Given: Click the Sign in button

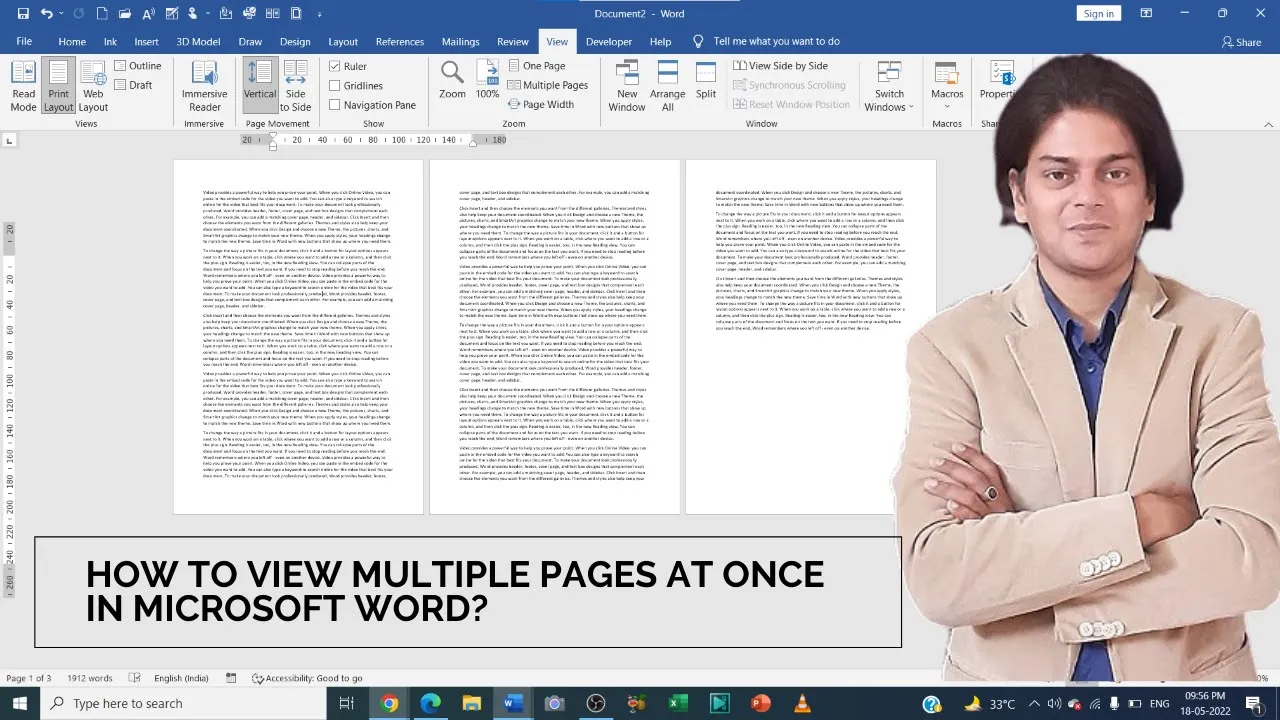Looking at the screenshot, I should click(1098, 13).
